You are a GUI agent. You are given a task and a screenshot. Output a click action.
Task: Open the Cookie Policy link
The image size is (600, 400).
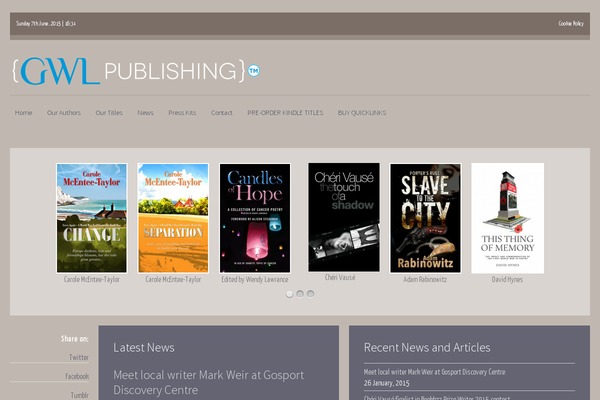click(x=571, y=24)
